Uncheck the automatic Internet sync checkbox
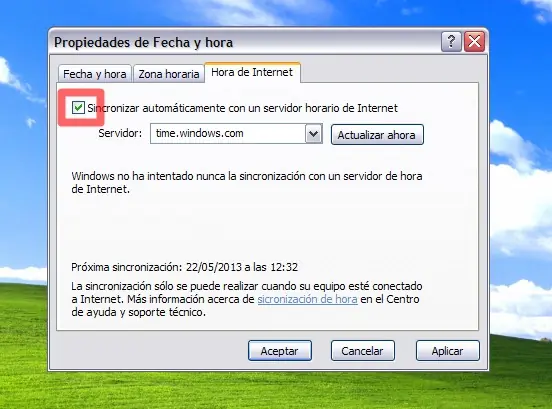 [x=78, y=107]
